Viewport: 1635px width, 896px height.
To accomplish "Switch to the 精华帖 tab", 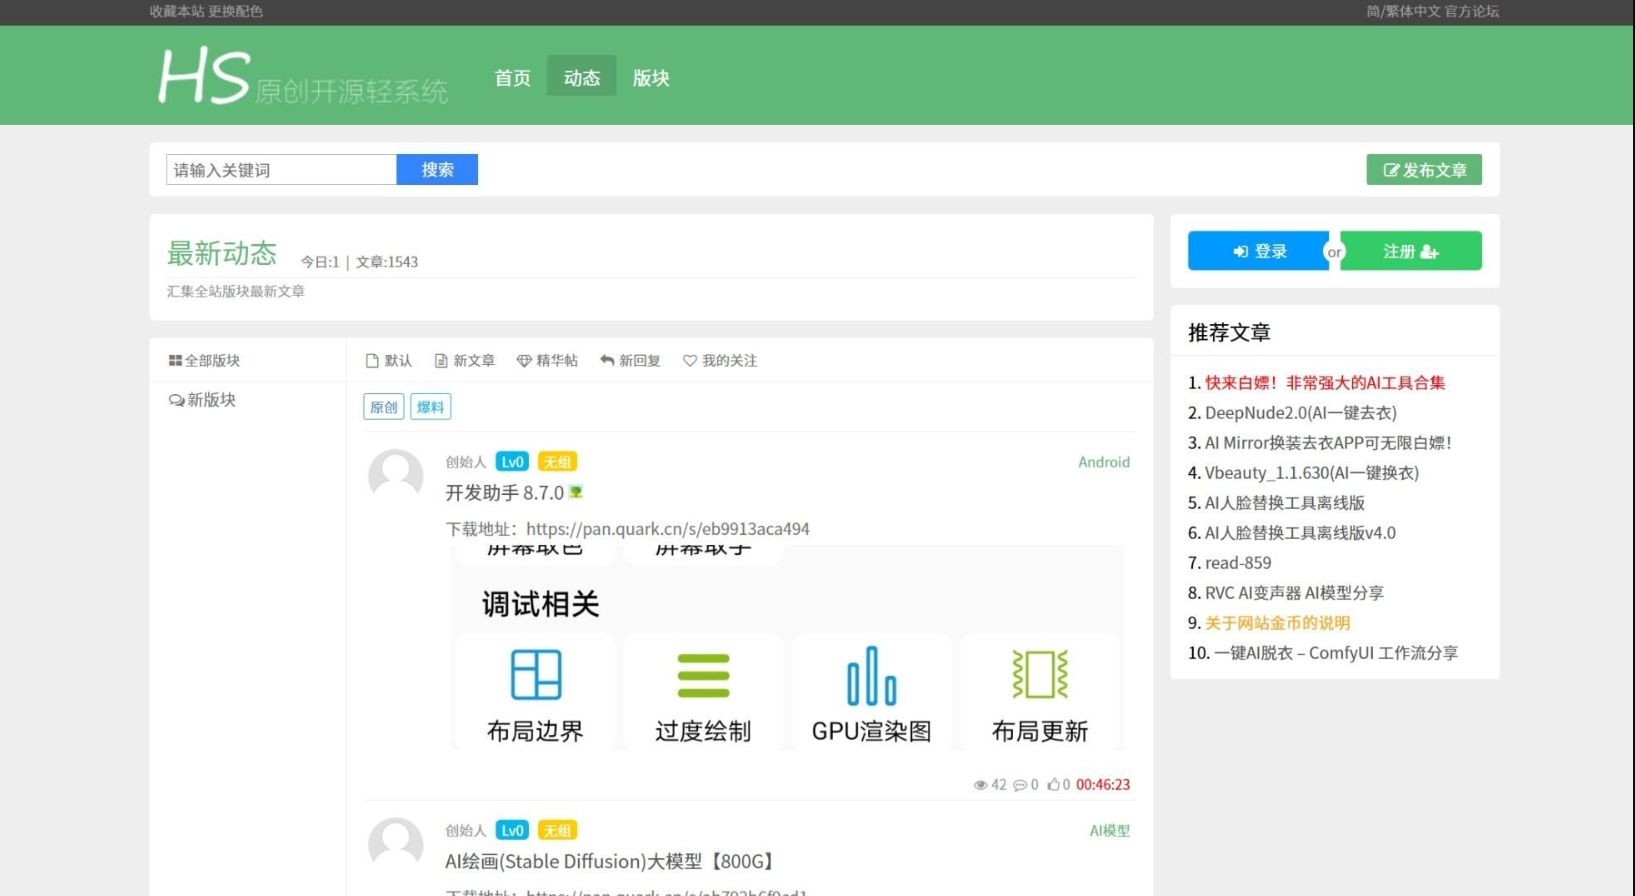I will (x=547, y=361).
